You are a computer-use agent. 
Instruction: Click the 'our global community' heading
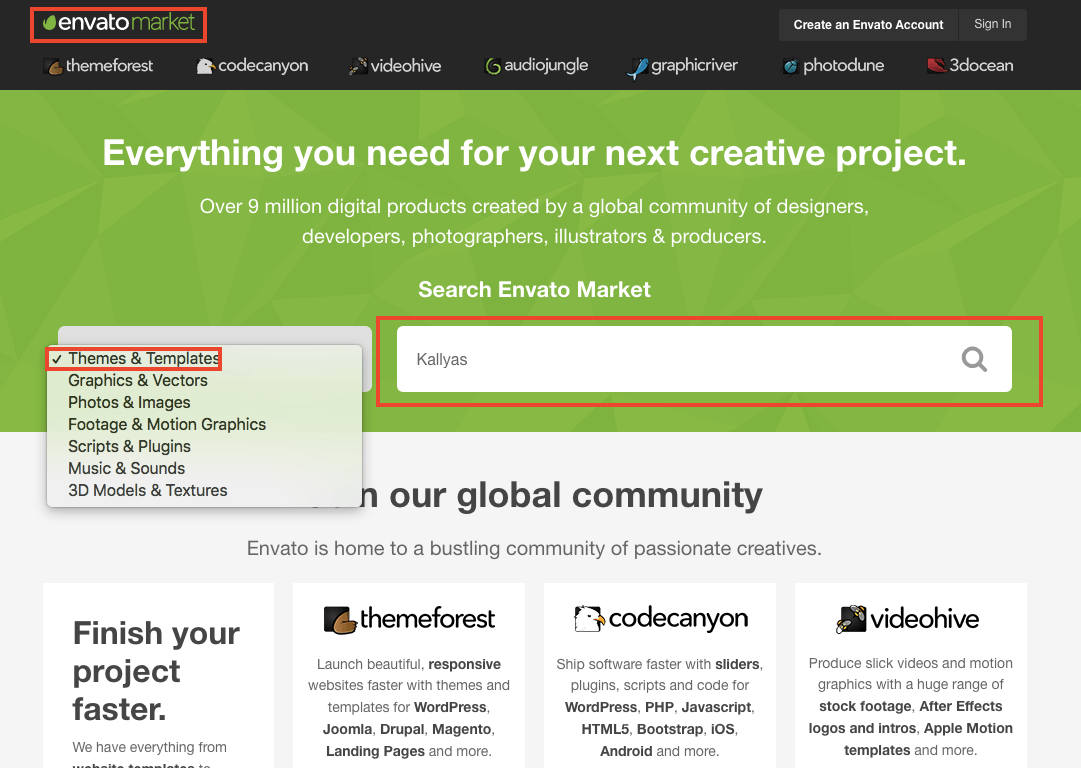point(576,495)
